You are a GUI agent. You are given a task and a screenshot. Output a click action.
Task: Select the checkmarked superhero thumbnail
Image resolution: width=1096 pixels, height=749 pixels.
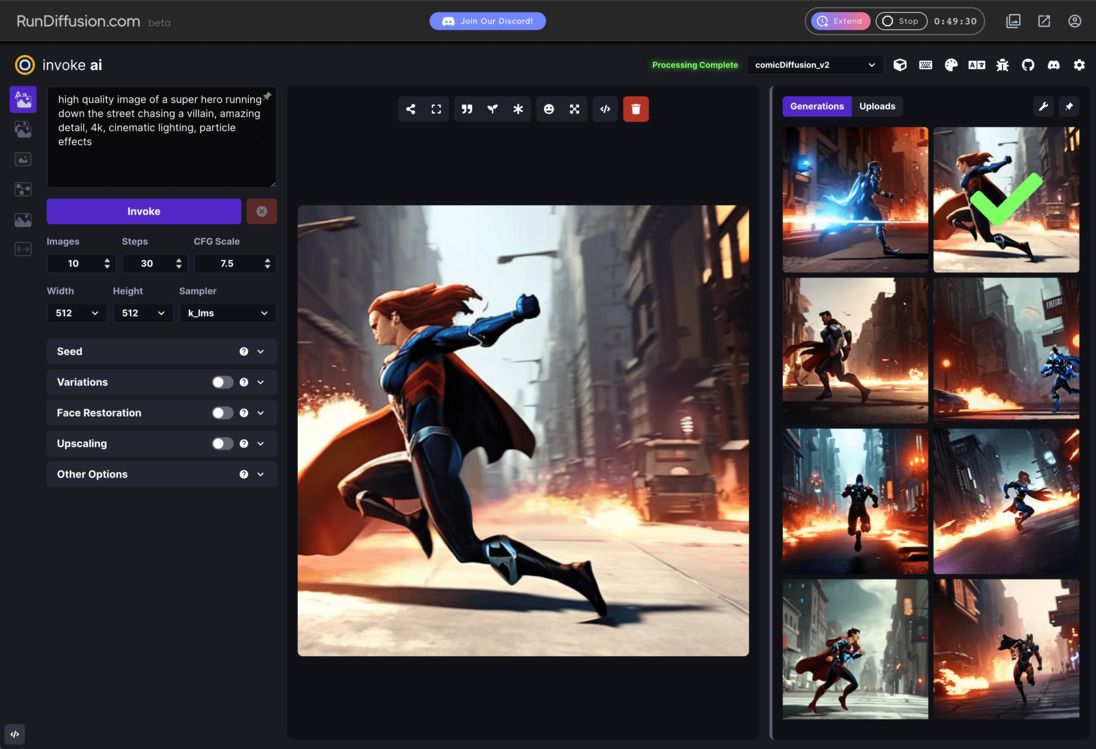1006,199
